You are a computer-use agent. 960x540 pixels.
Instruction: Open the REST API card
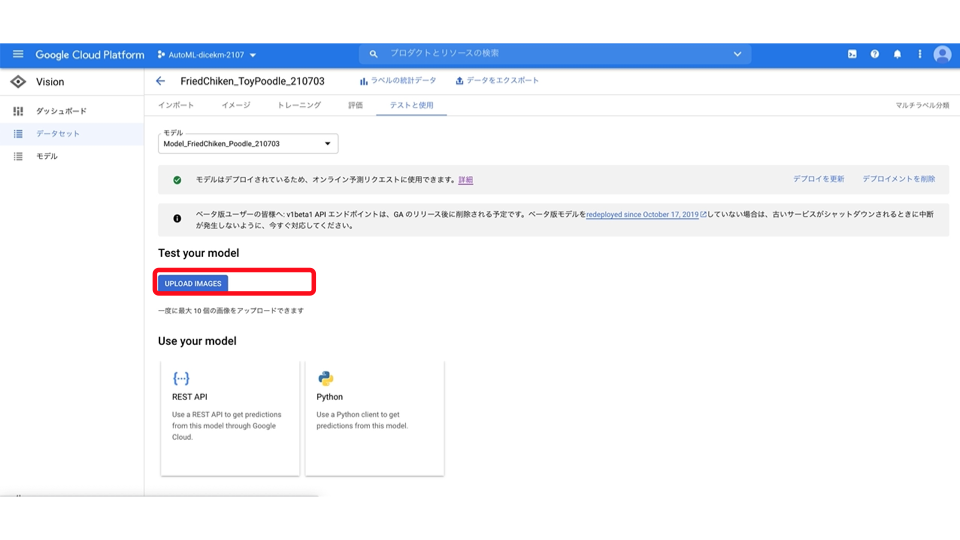tap(230, 418)
